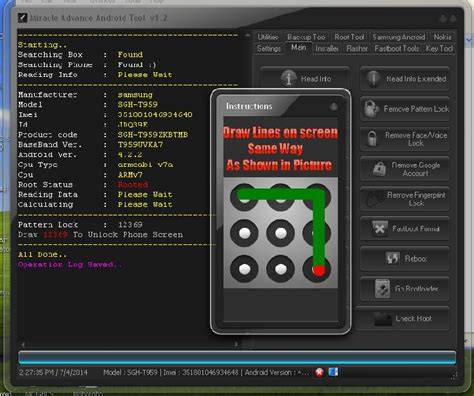Open the Settings tab
The width and height of the screenshot is (474, 396).
[269, 49]
